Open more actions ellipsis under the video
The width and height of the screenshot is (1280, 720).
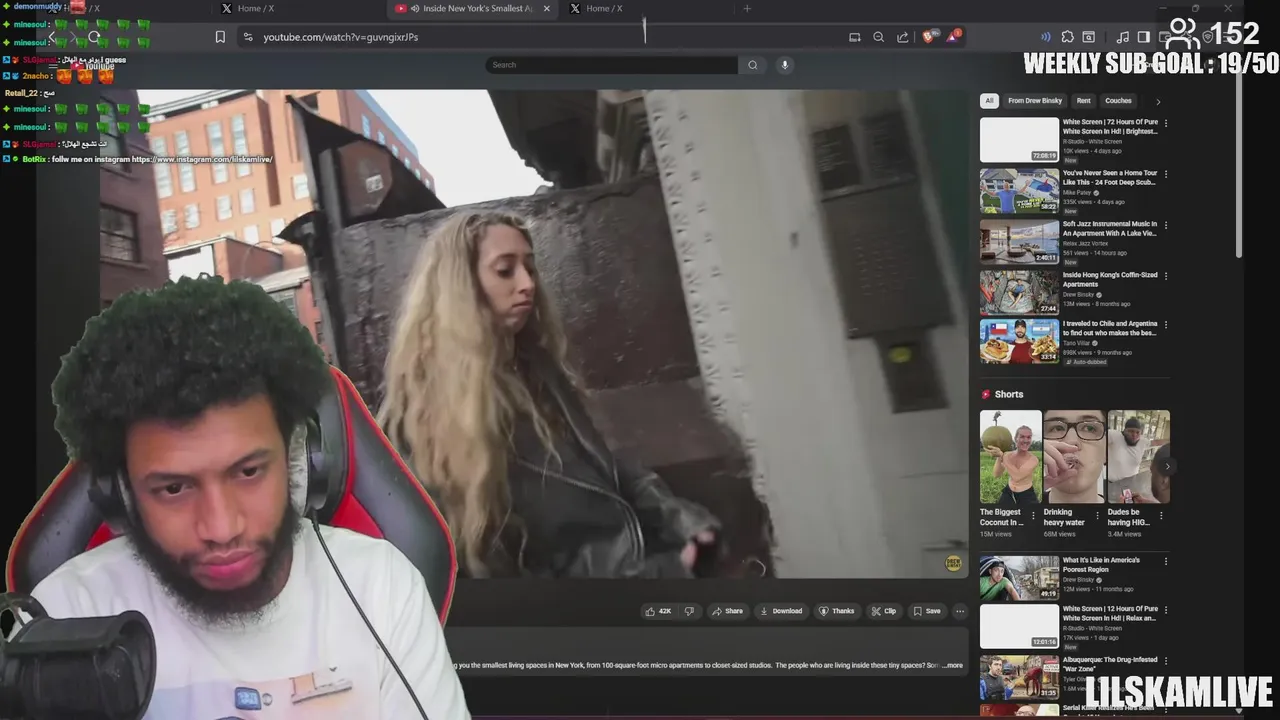pos(960,611)
